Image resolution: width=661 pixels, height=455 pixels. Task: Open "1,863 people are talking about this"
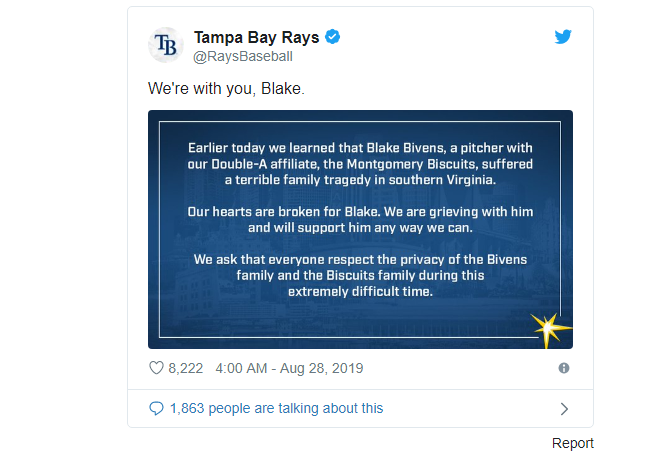tap(277, 408)
